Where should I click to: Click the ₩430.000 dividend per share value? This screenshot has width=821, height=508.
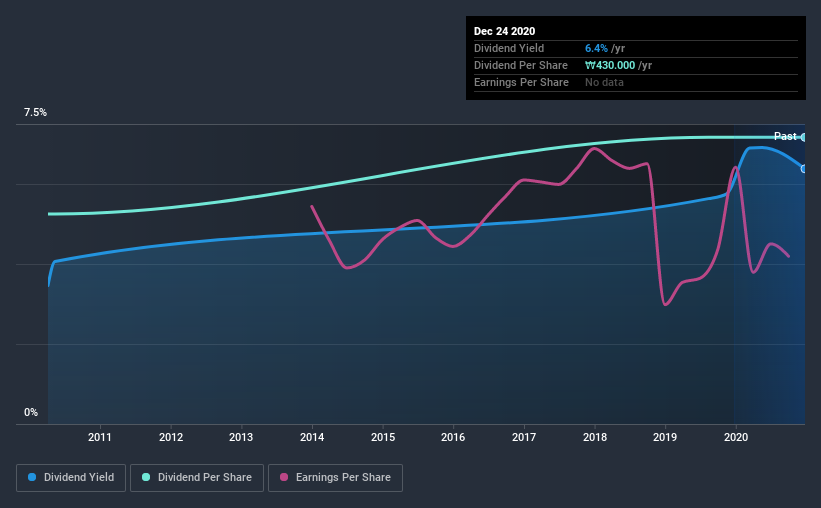pos(610,65)
